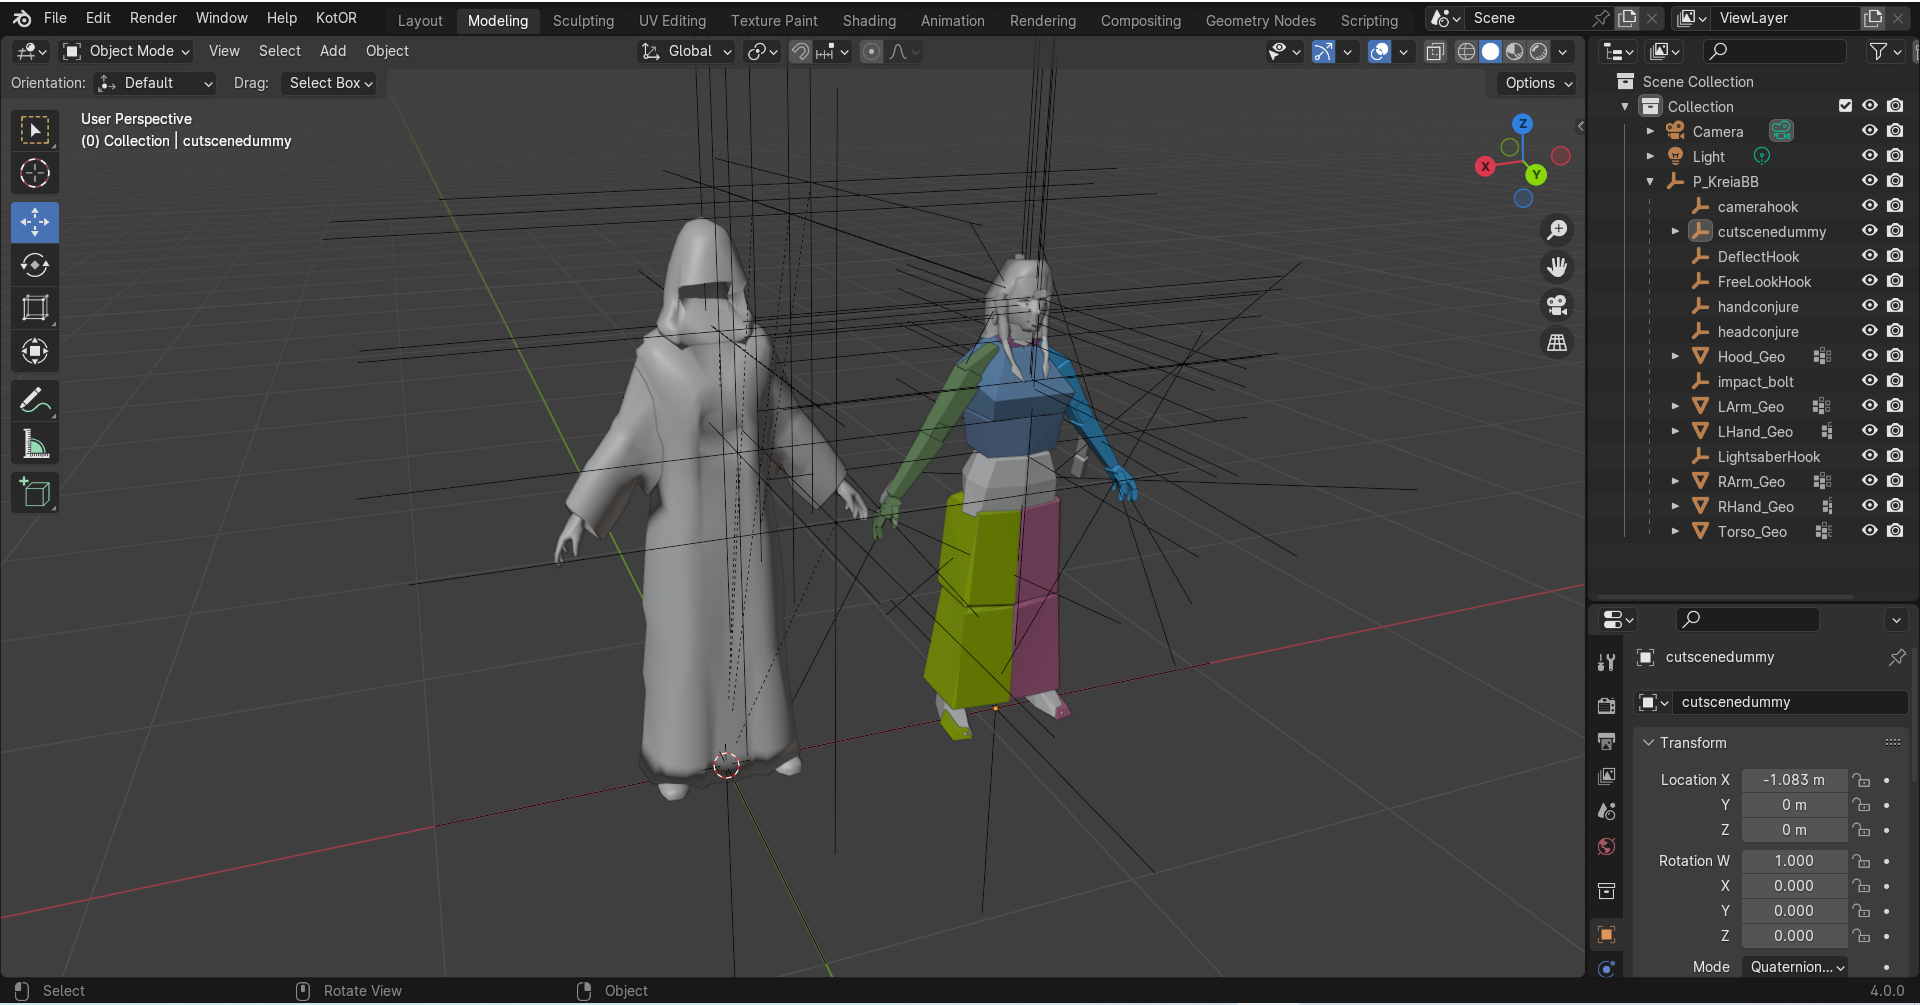This screenshot has width=1920, height=1005.
Task: Select the Measure tool
Action: 35,444
